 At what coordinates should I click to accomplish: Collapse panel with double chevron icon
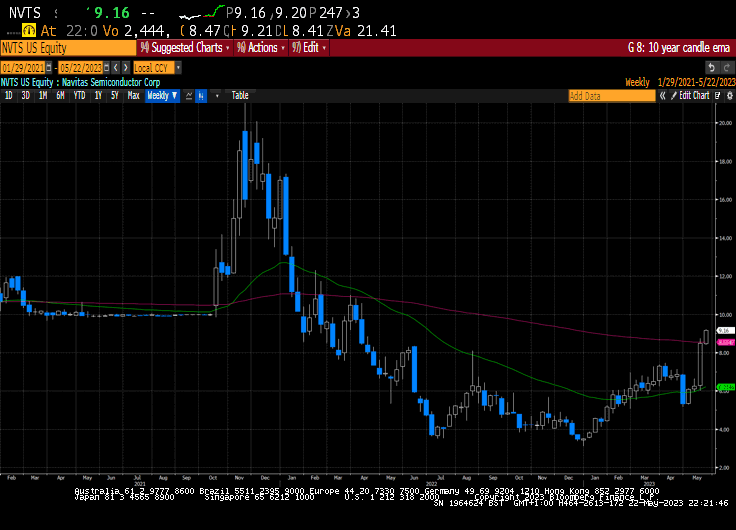point(662,96)
